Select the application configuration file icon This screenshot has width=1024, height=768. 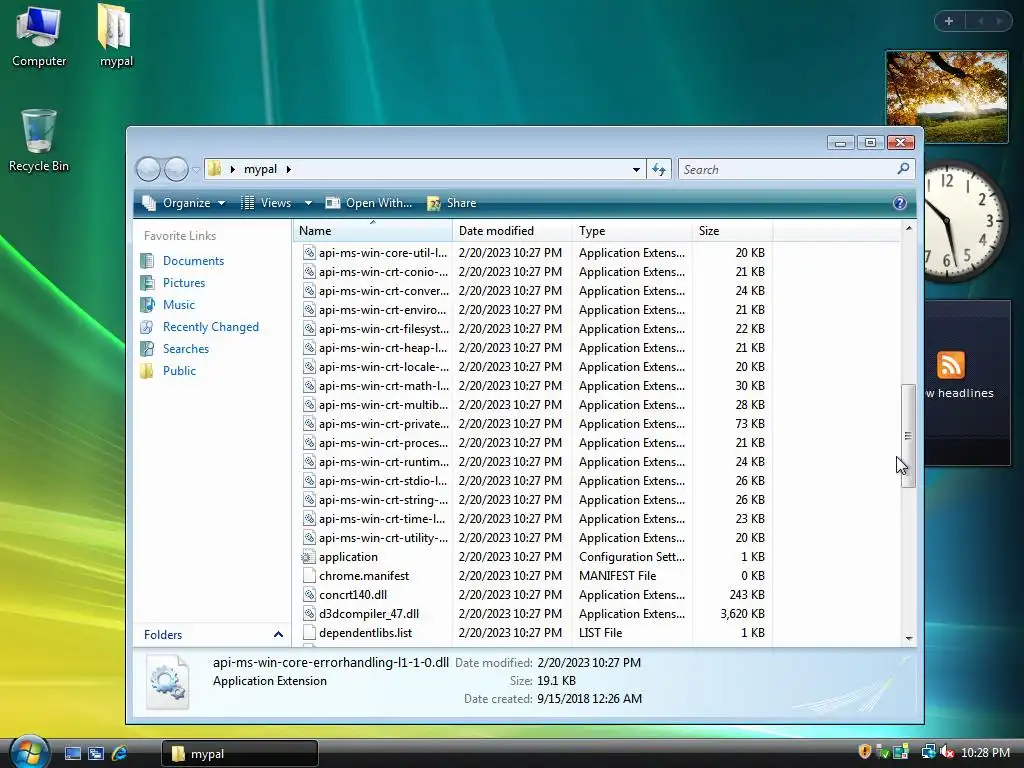309,557
